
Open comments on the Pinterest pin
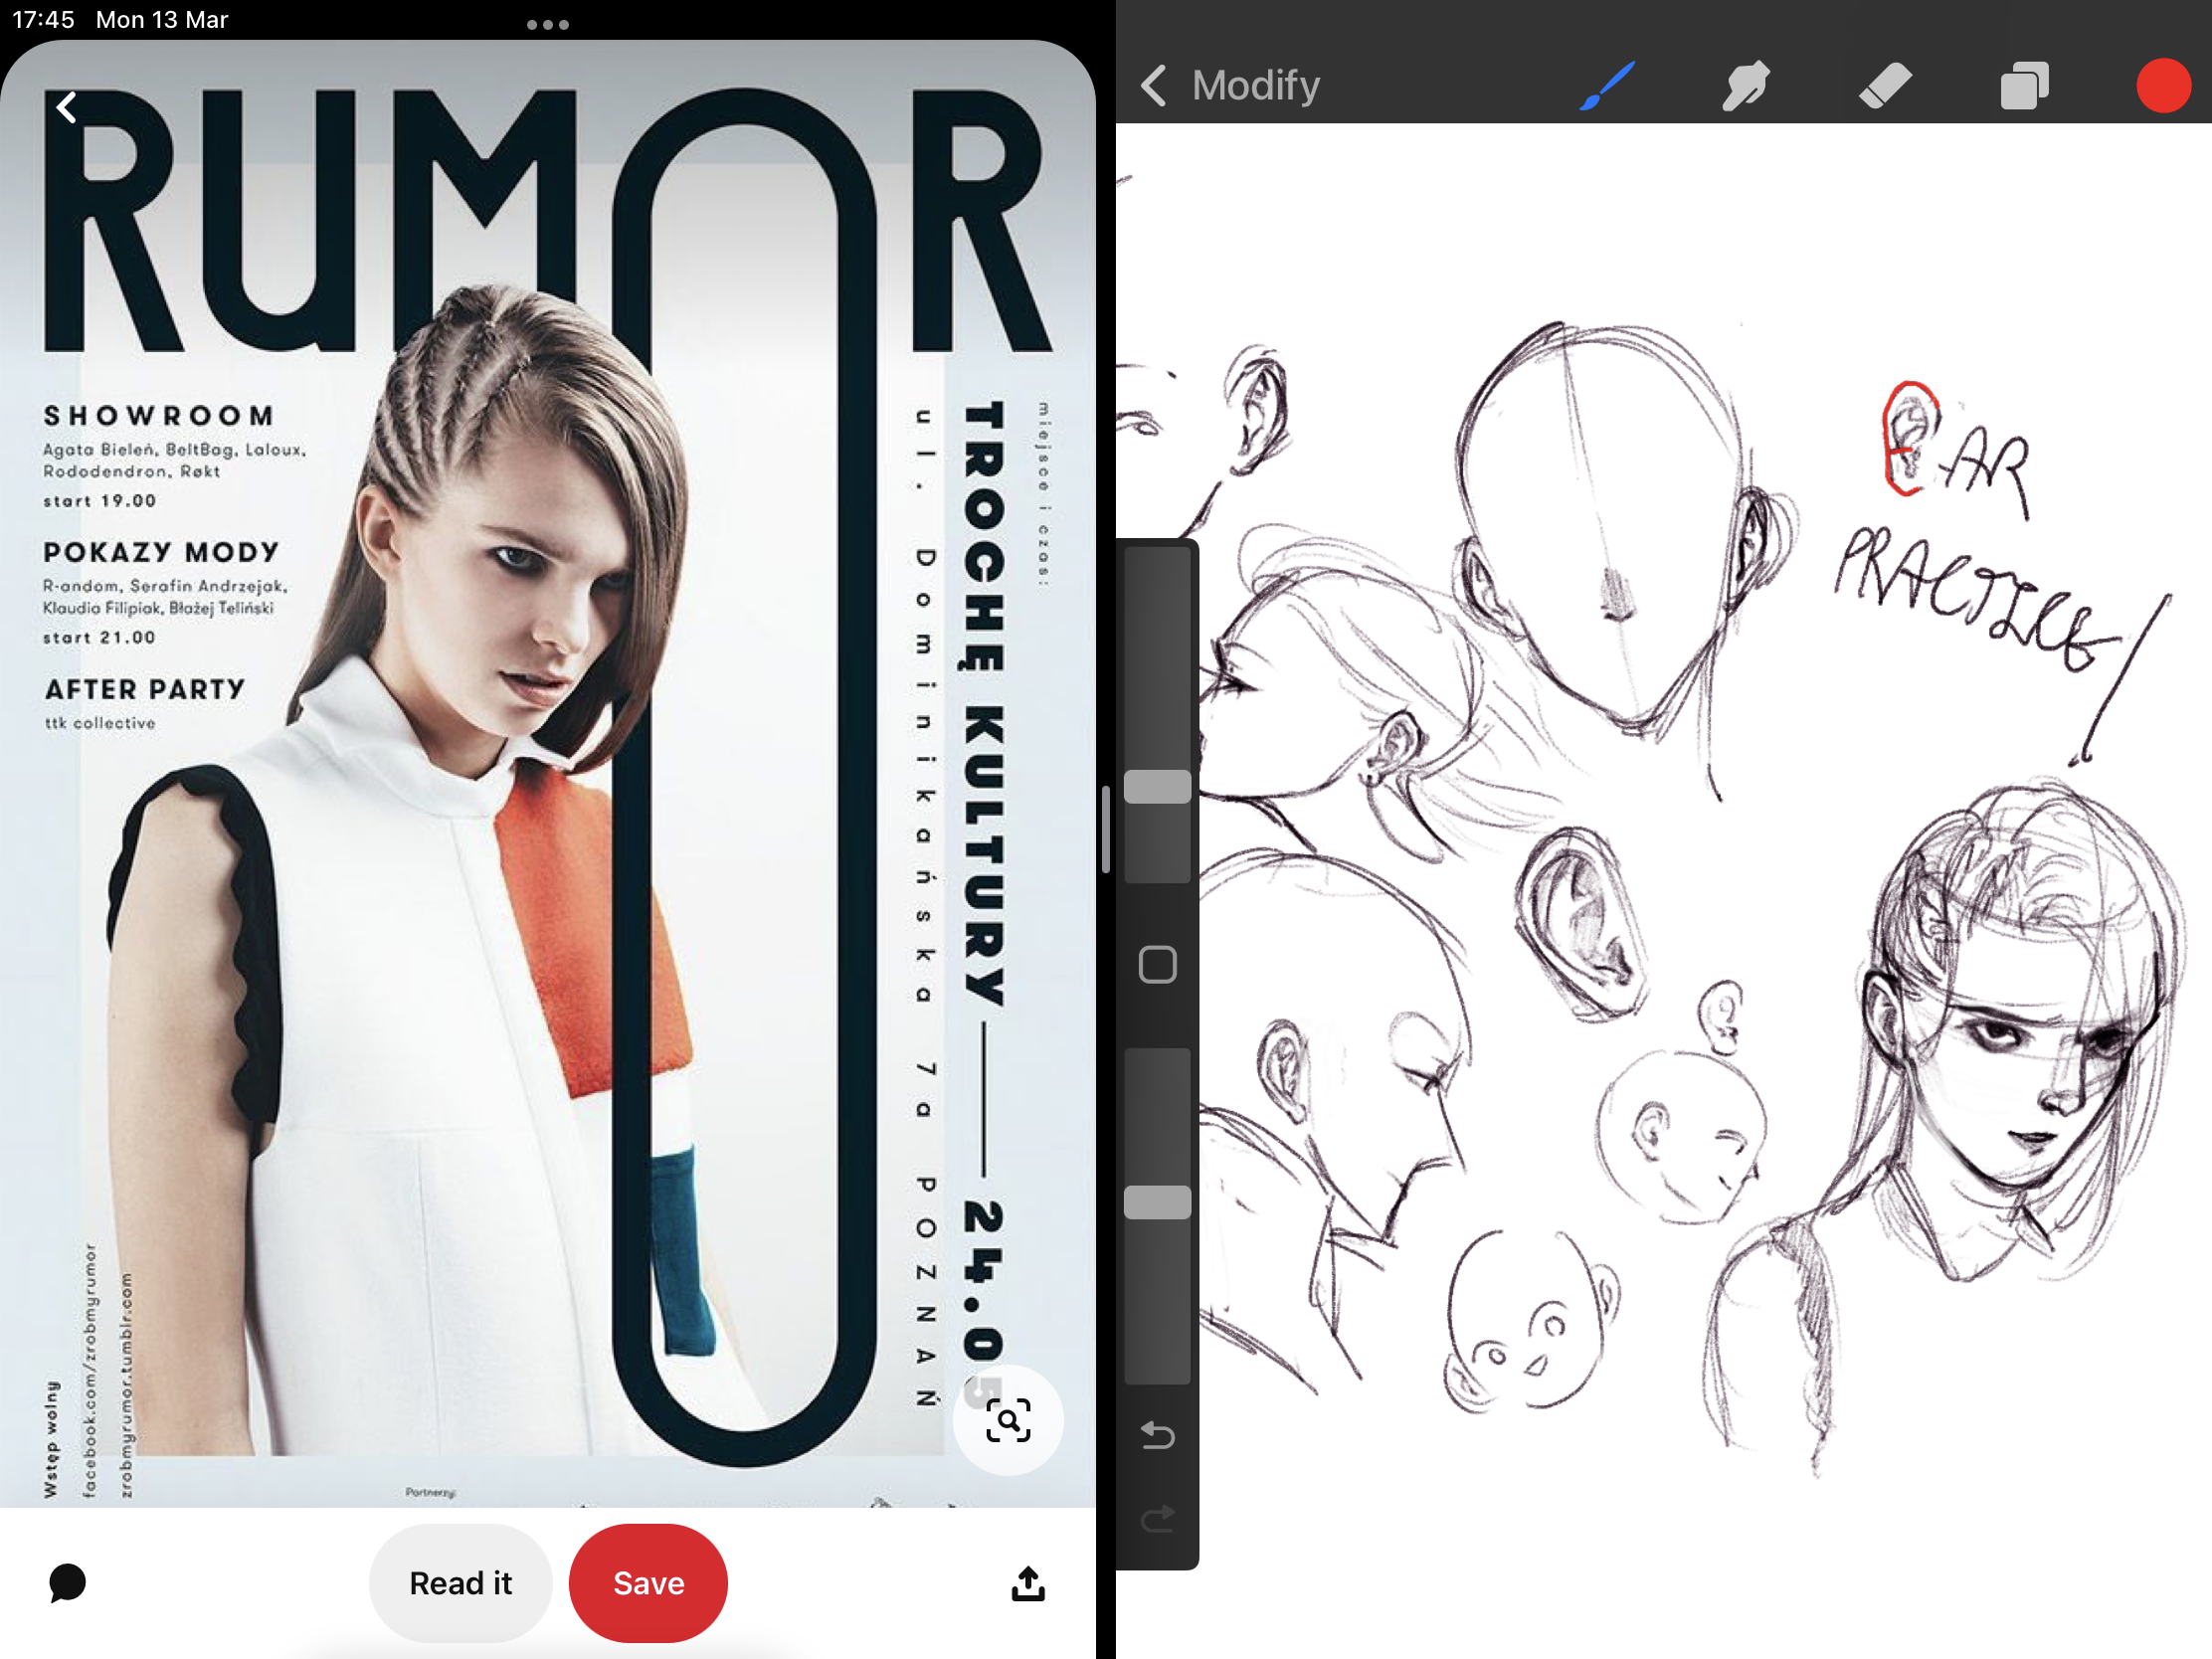point(67,1583)
